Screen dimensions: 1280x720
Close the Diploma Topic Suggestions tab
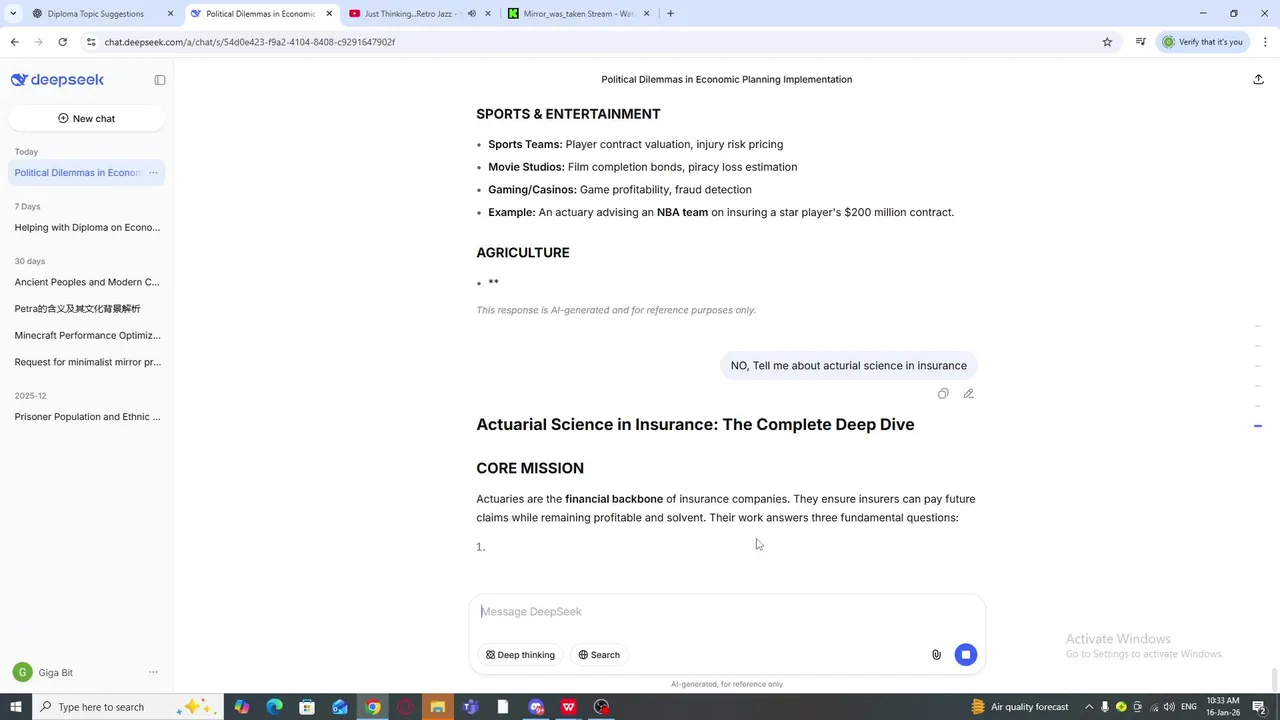point(170,14)
